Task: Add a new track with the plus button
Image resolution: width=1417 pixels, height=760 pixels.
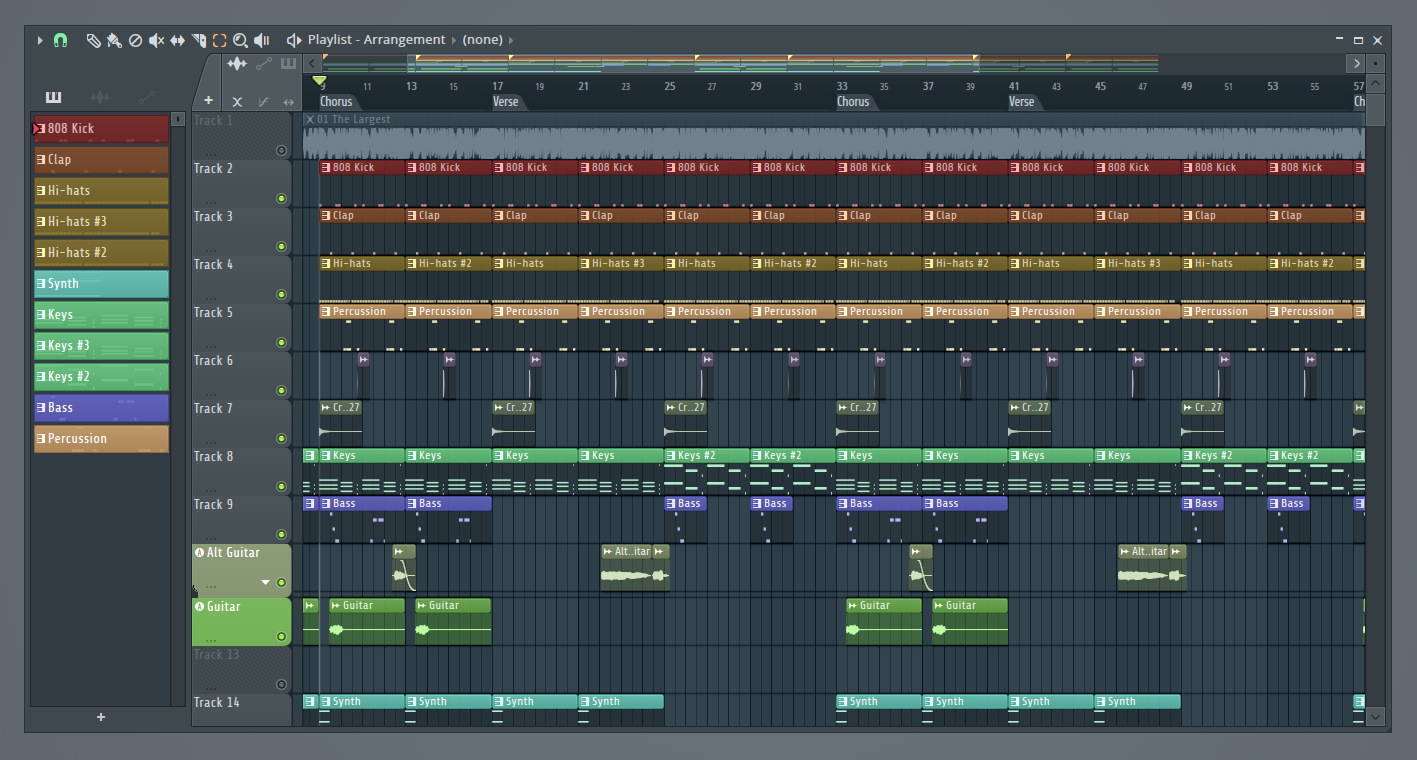Action: 207,101
